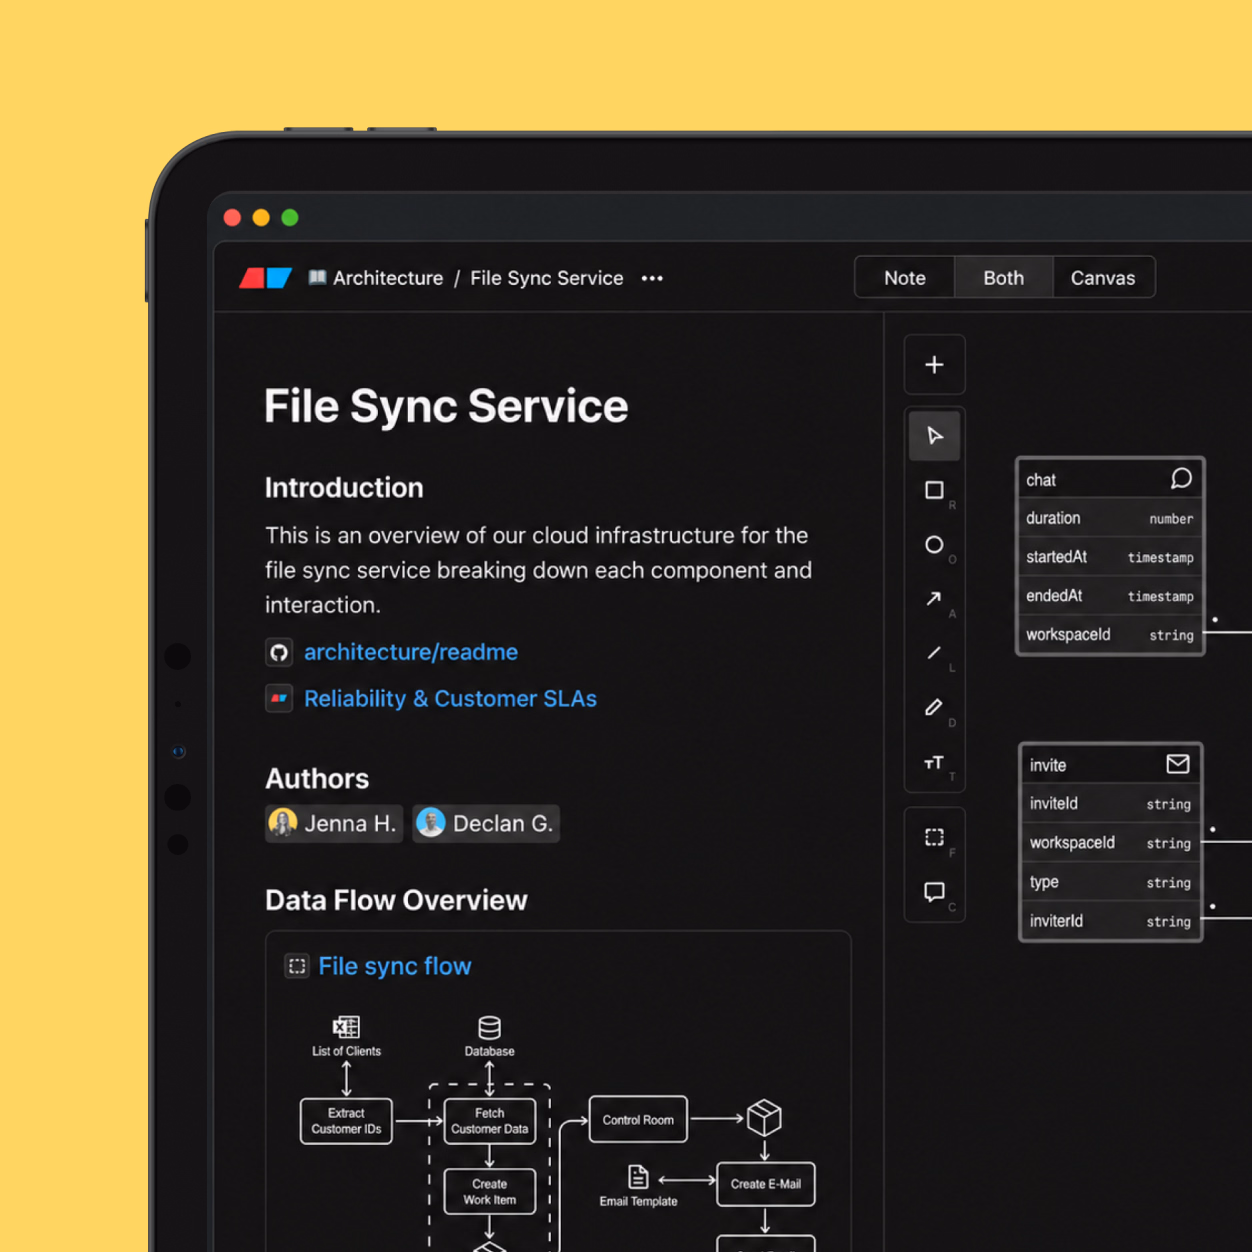Click the Fetch Customer Data diagram node
1252x1252 pixels.
tap(490, 1121)
